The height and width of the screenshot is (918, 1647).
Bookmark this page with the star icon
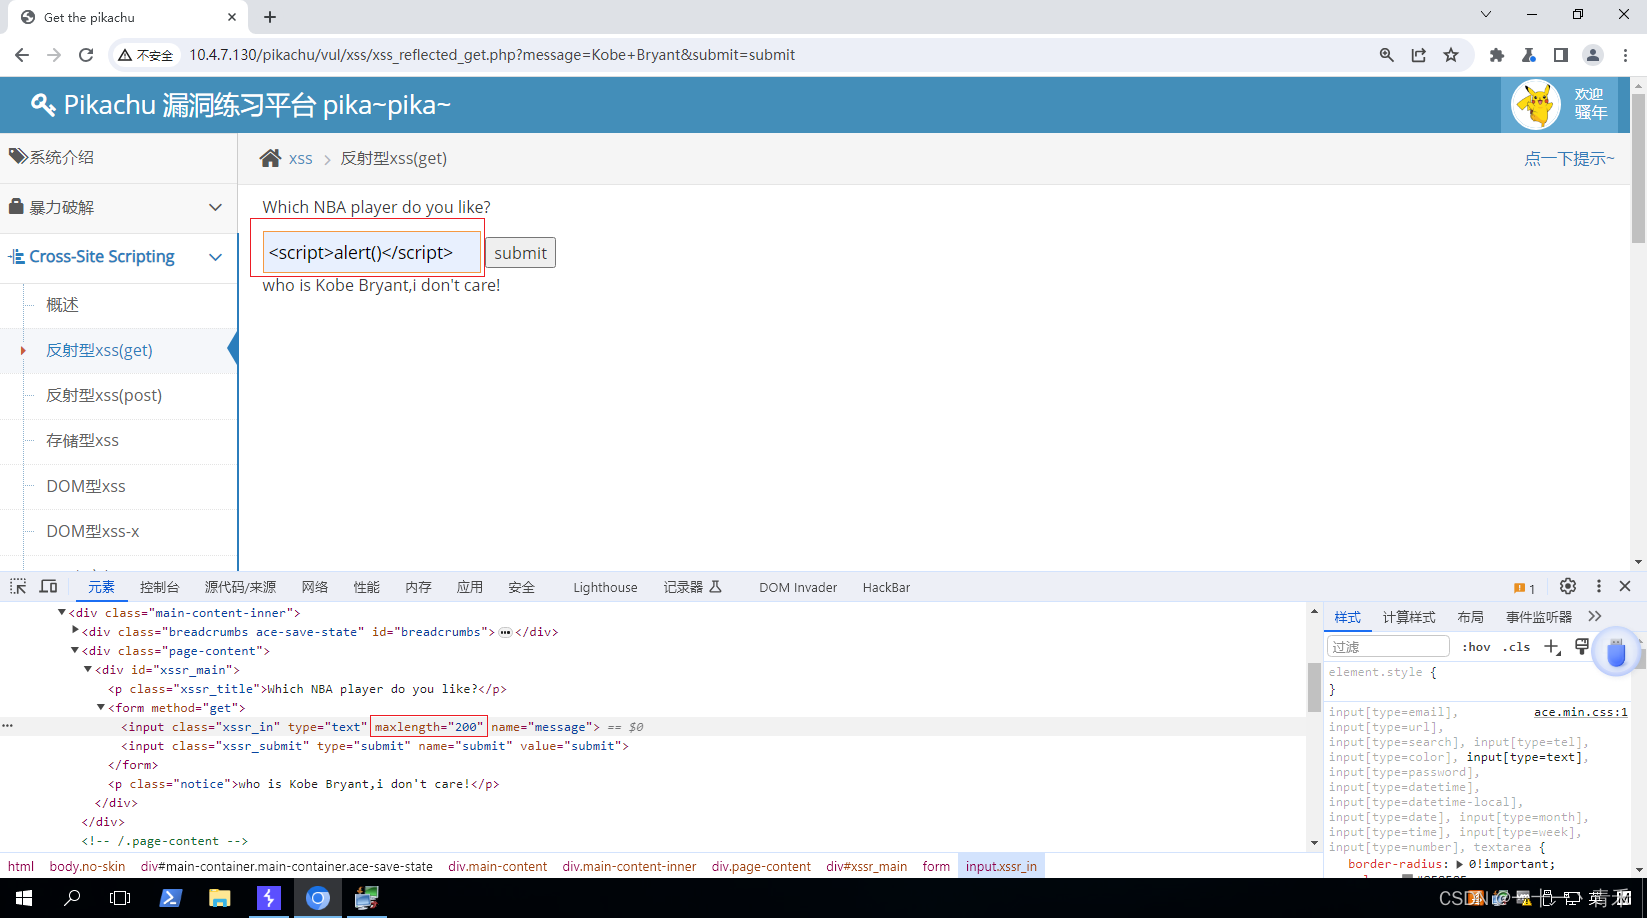(1451, 55)
